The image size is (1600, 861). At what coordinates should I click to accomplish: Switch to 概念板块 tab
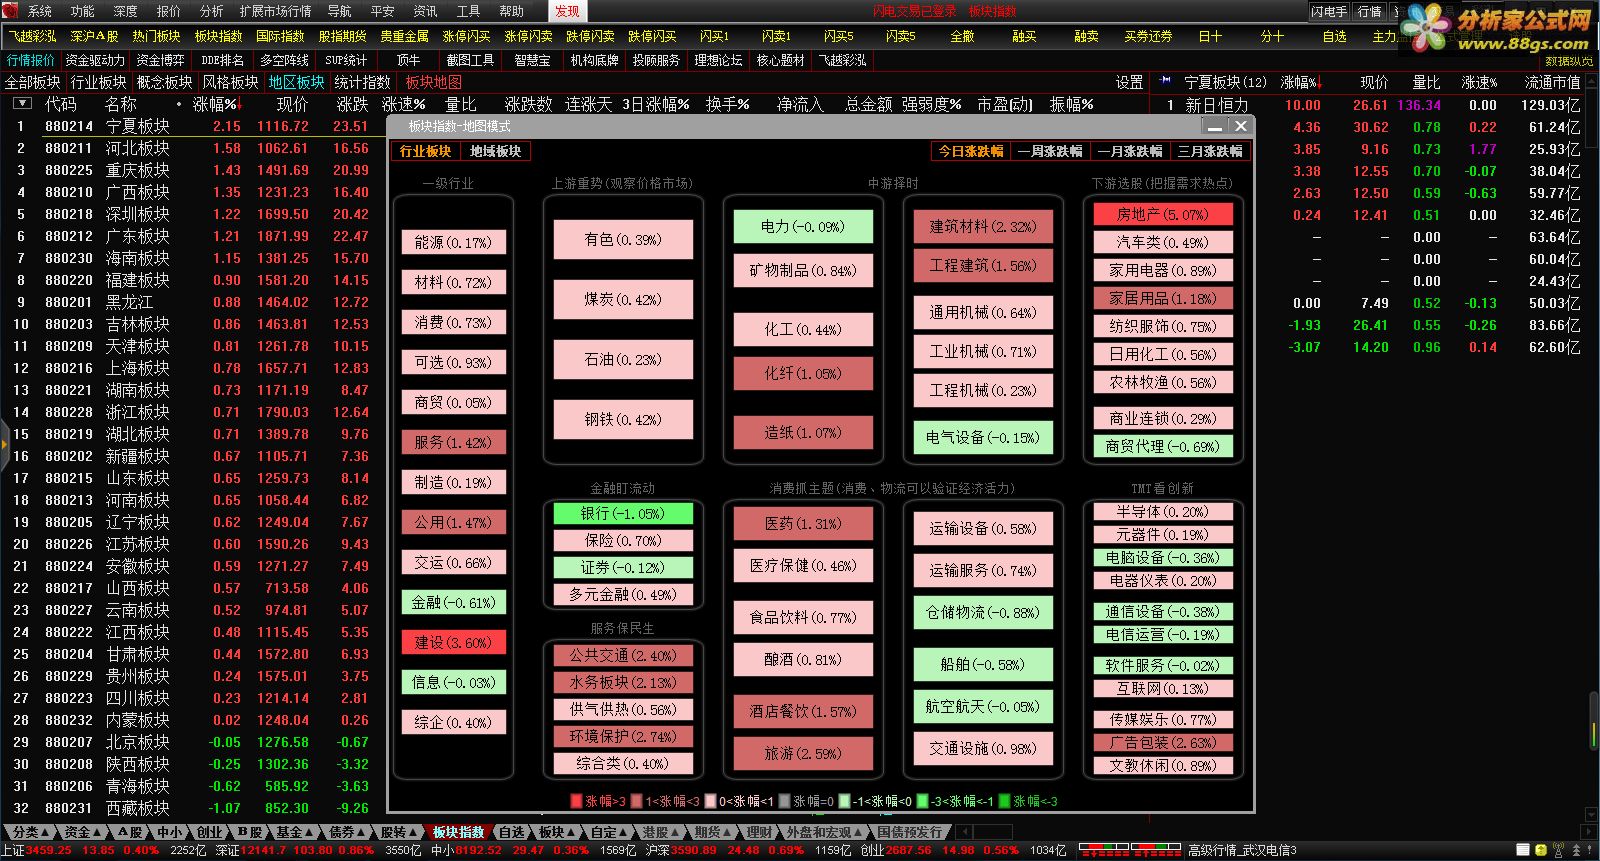click(164, 82)
